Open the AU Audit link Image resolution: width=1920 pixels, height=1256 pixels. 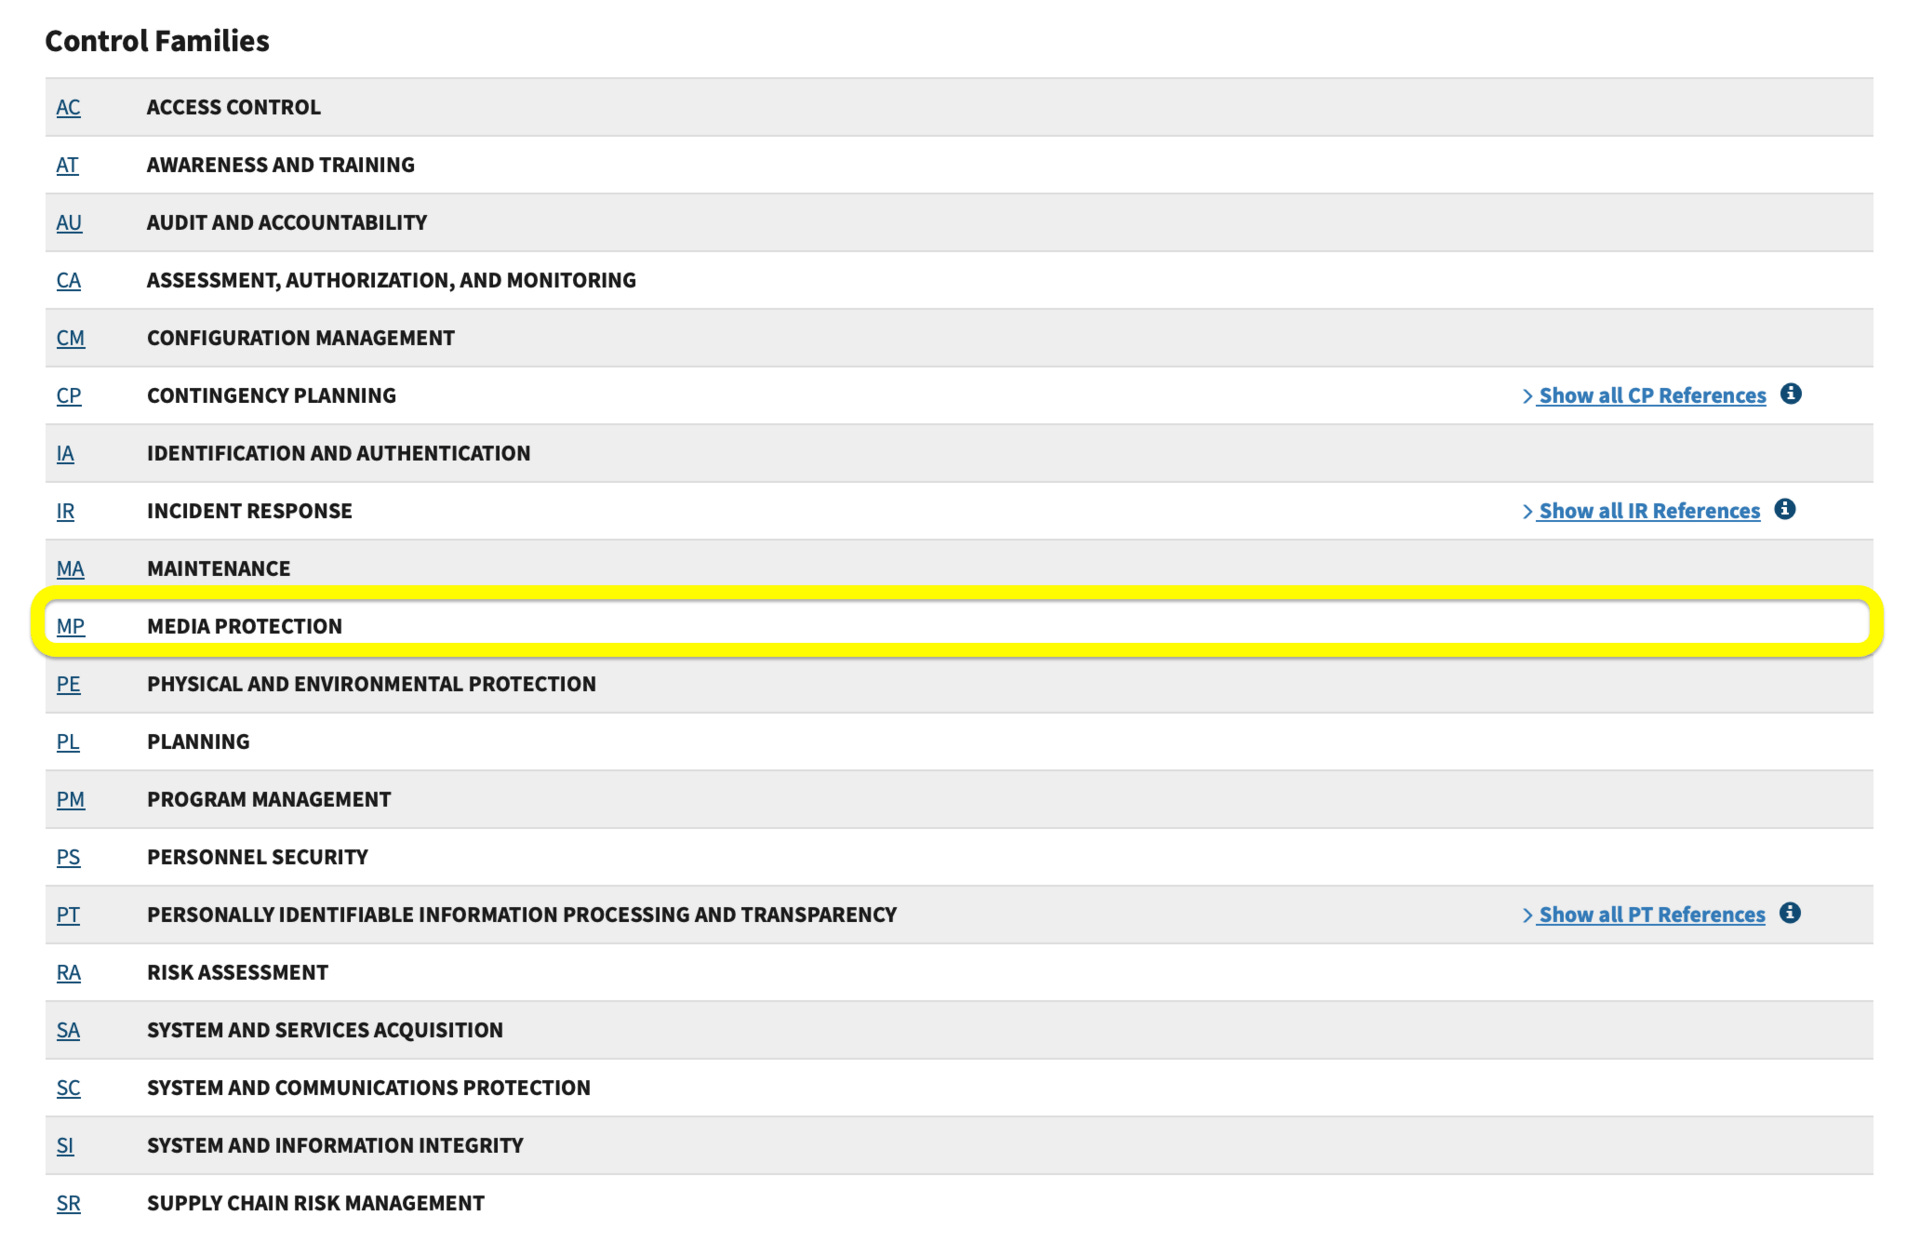tap(69, 223)
